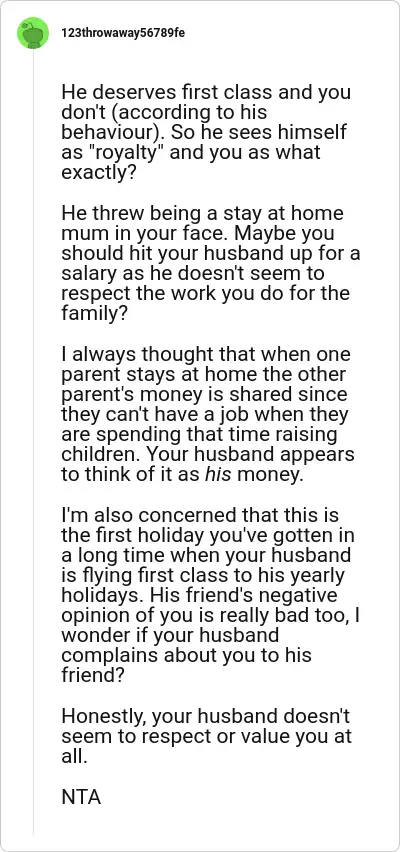Click the word "all." above NTA
This screenshot has width=400, height=852.
[74, 758]
